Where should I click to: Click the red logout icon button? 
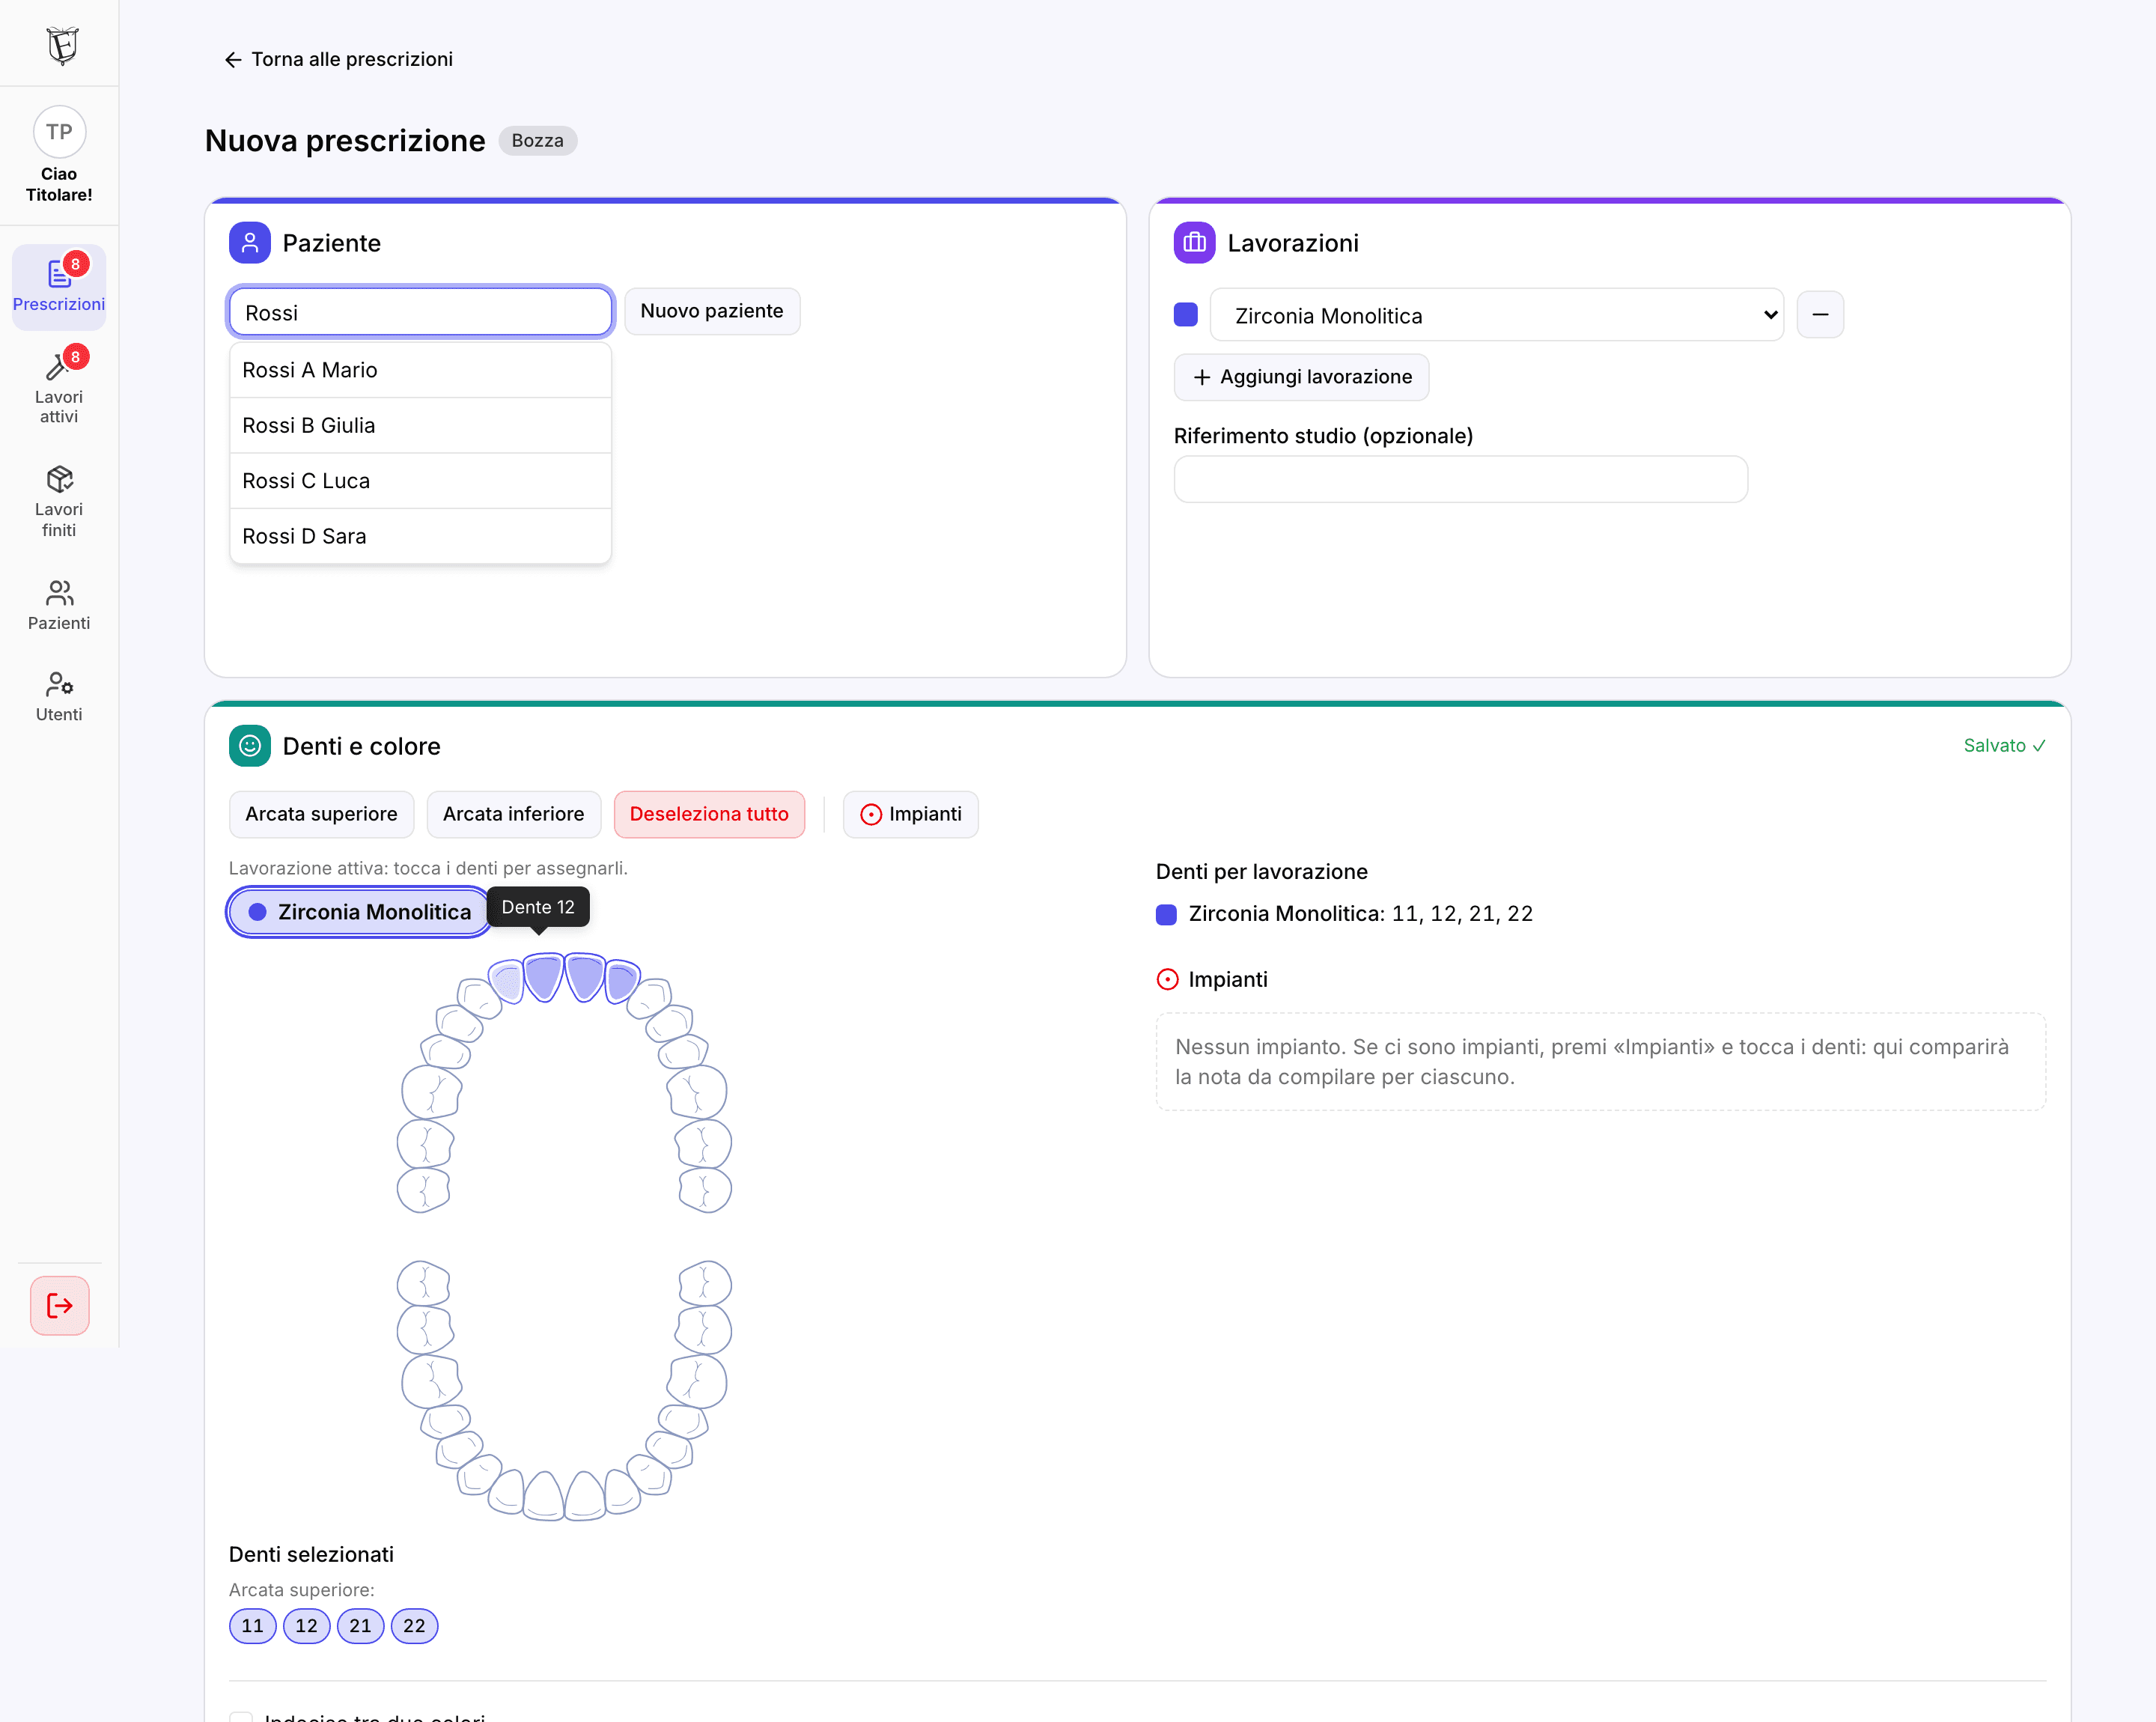[59, 1305]
